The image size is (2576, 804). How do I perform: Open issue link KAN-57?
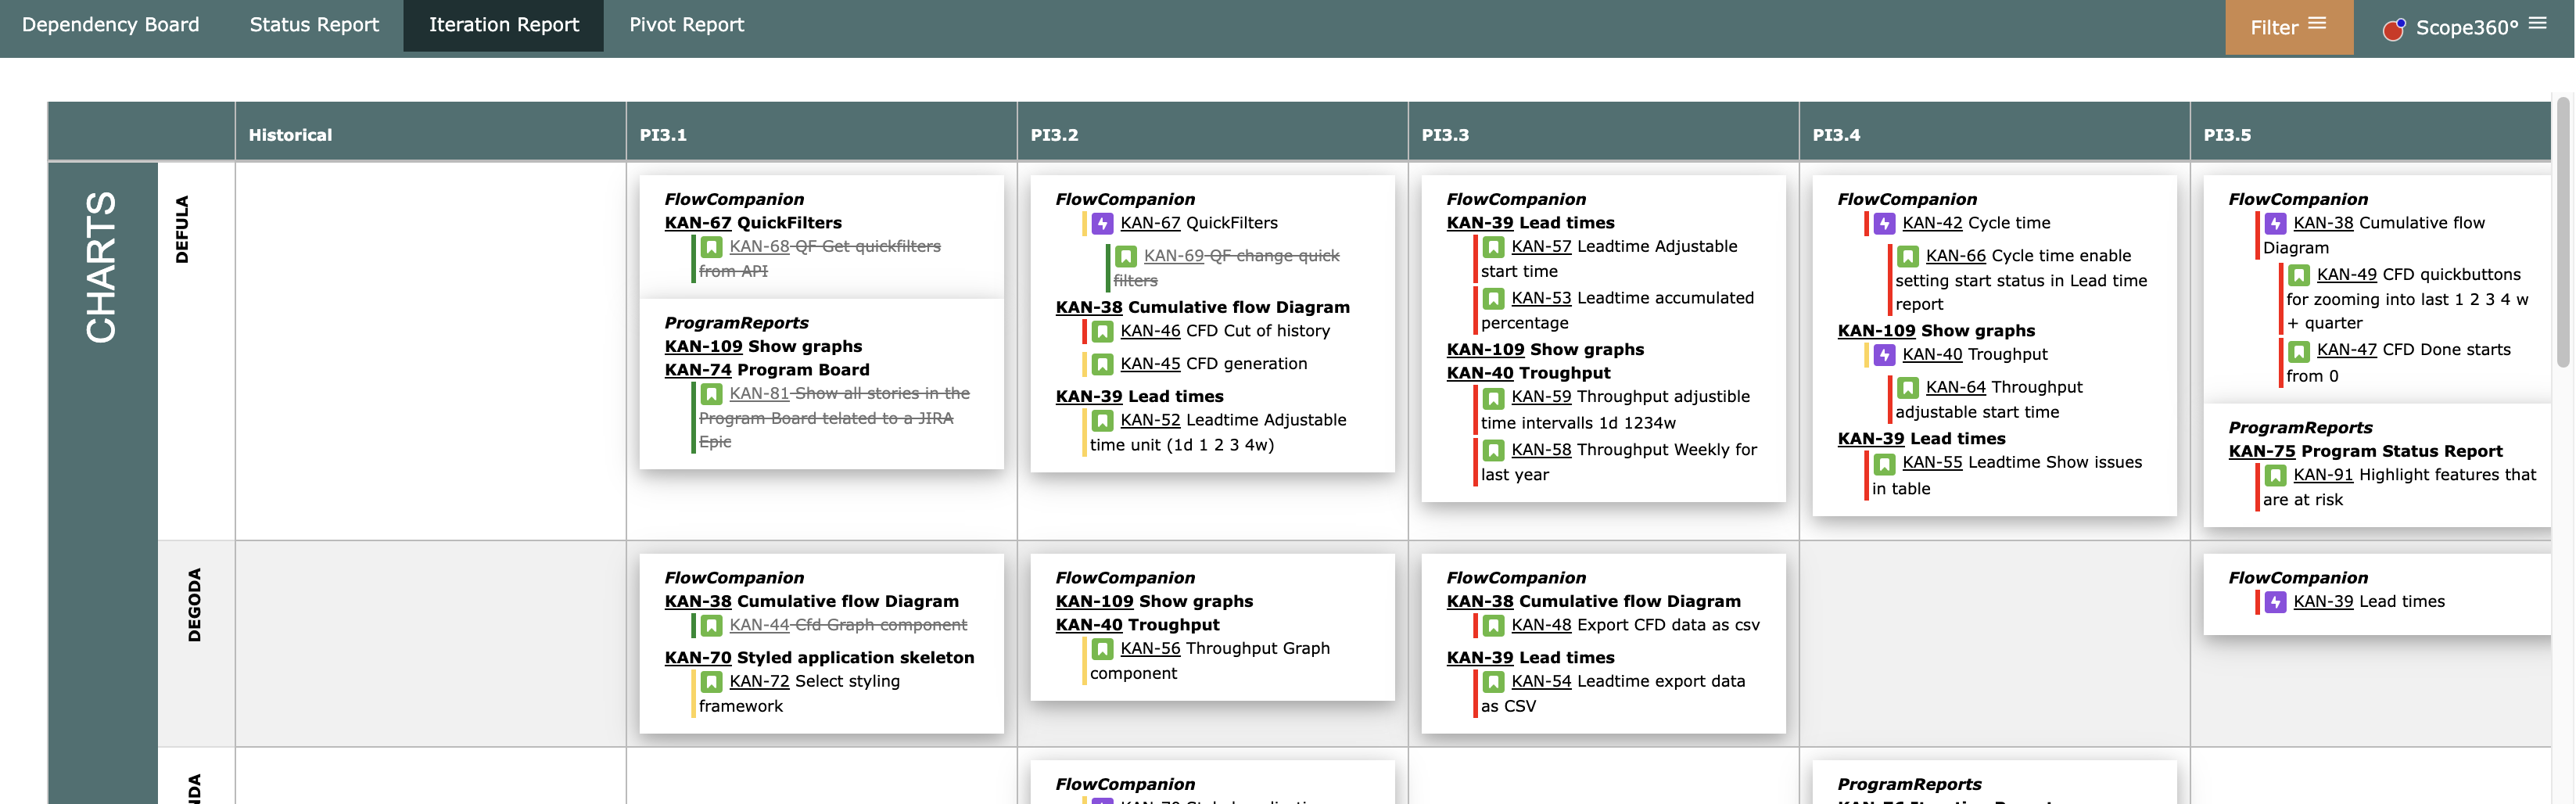point(1541,246)
